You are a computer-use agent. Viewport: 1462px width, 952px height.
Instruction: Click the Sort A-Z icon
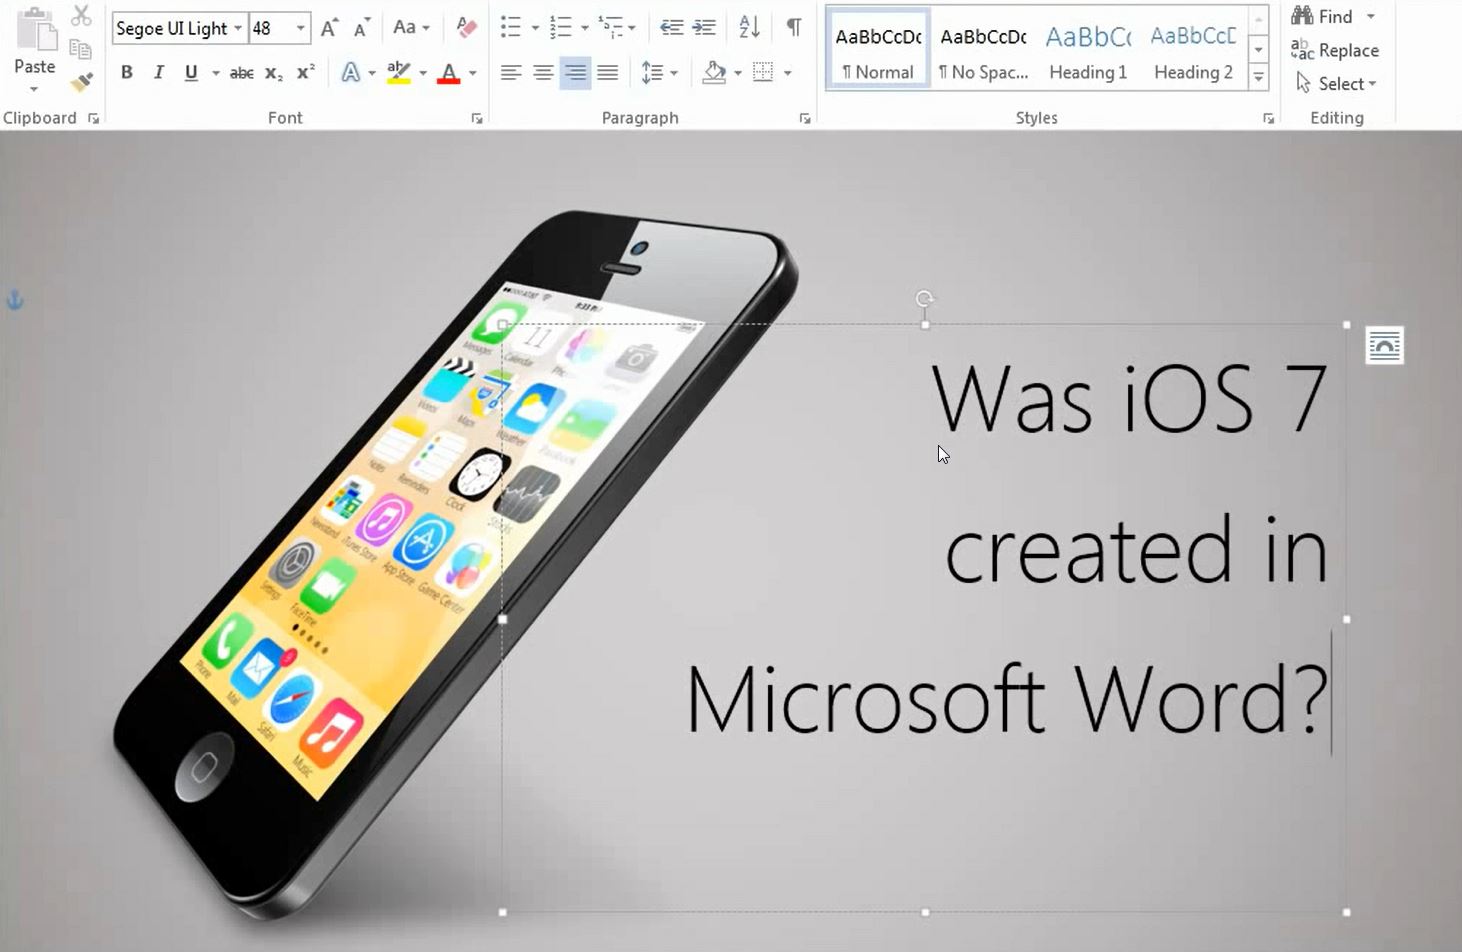tap(749, 28)
